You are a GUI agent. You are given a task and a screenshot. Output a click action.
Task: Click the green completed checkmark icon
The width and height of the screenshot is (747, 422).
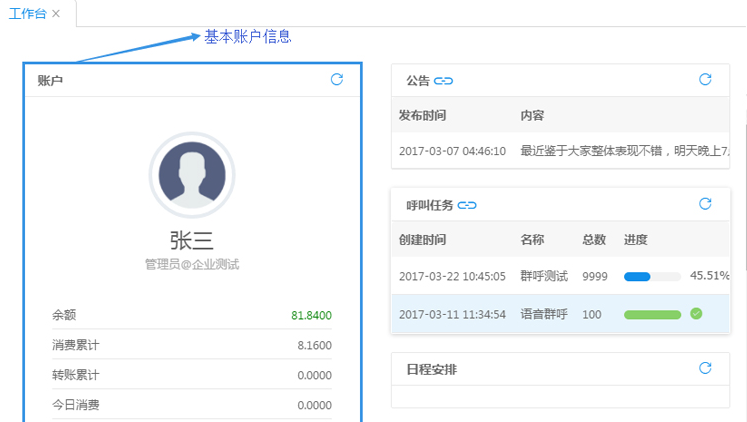click(x=696, y=314)
